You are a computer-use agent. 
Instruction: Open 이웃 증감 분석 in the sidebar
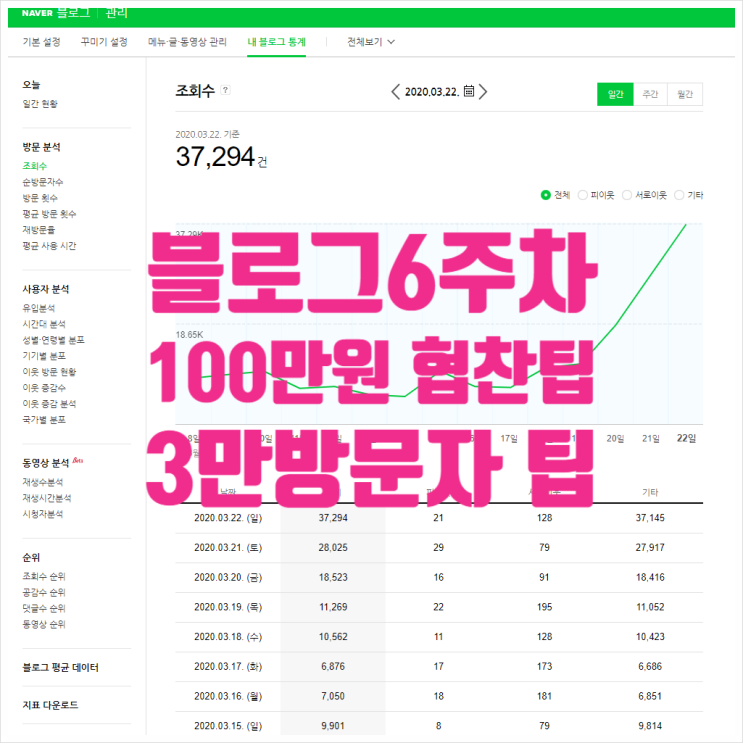[49, 404]
